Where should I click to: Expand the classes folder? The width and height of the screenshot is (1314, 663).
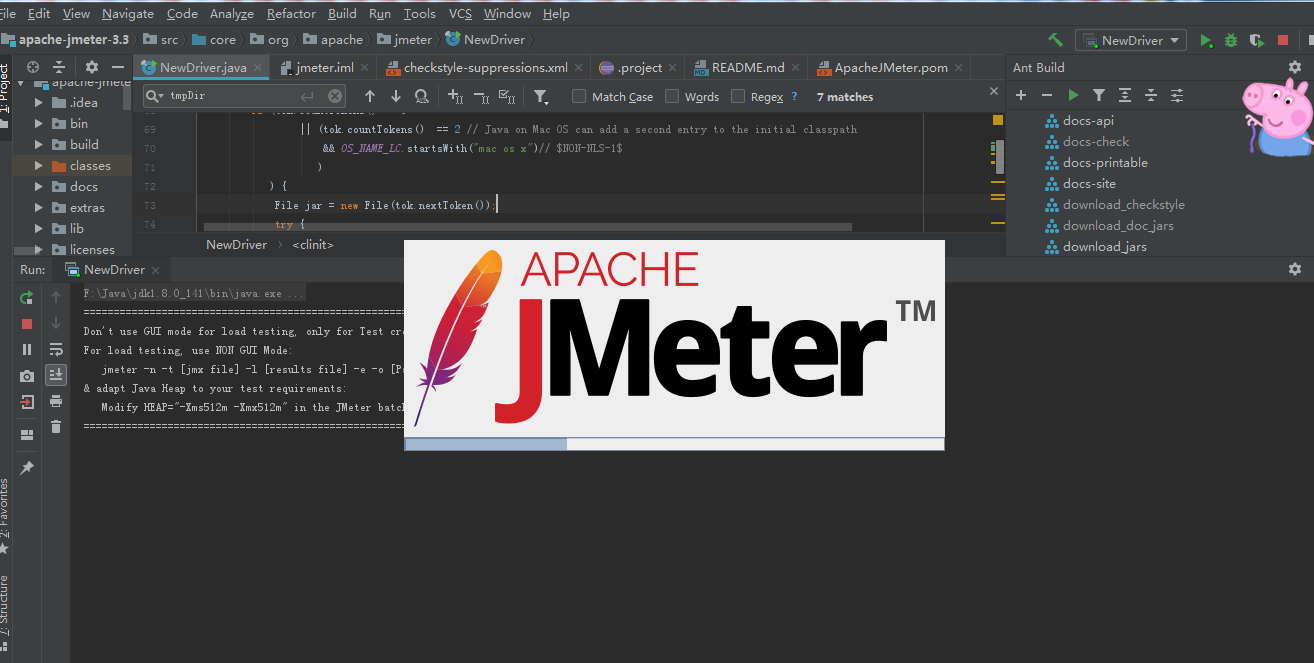39,165
